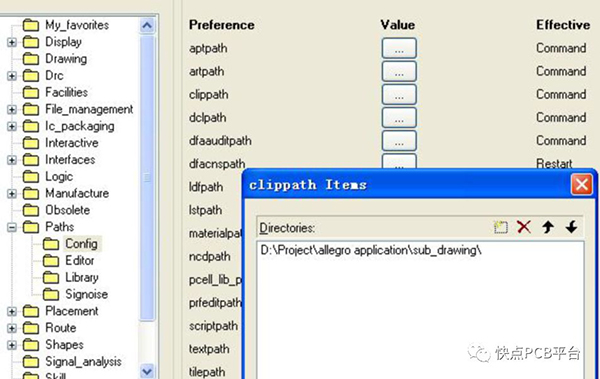This screenshot has height=379, width=600.
Task: Select the Interactive folder in tree
Action: tap(72, 143)
